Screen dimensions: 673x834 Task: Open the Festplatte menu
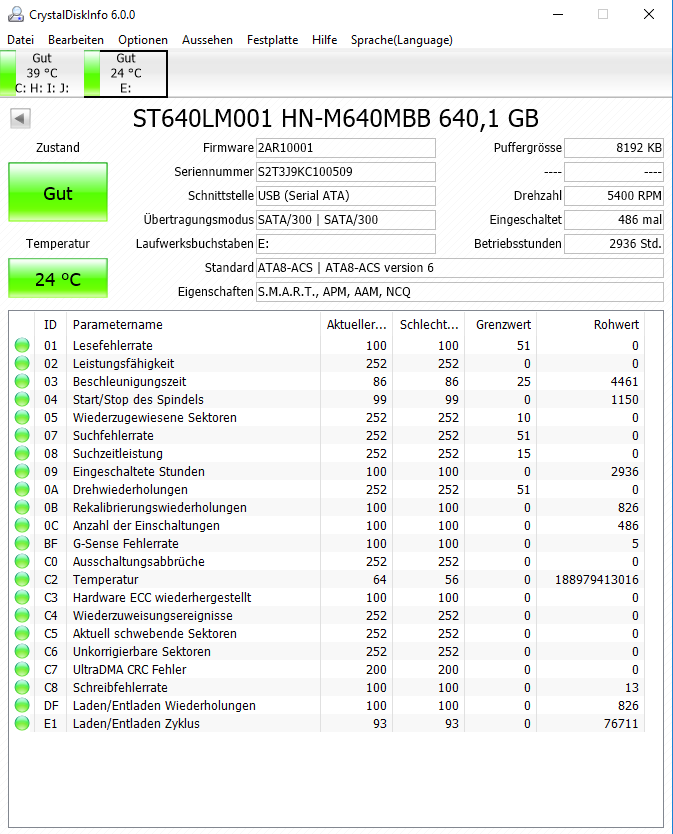pos(272,40)
